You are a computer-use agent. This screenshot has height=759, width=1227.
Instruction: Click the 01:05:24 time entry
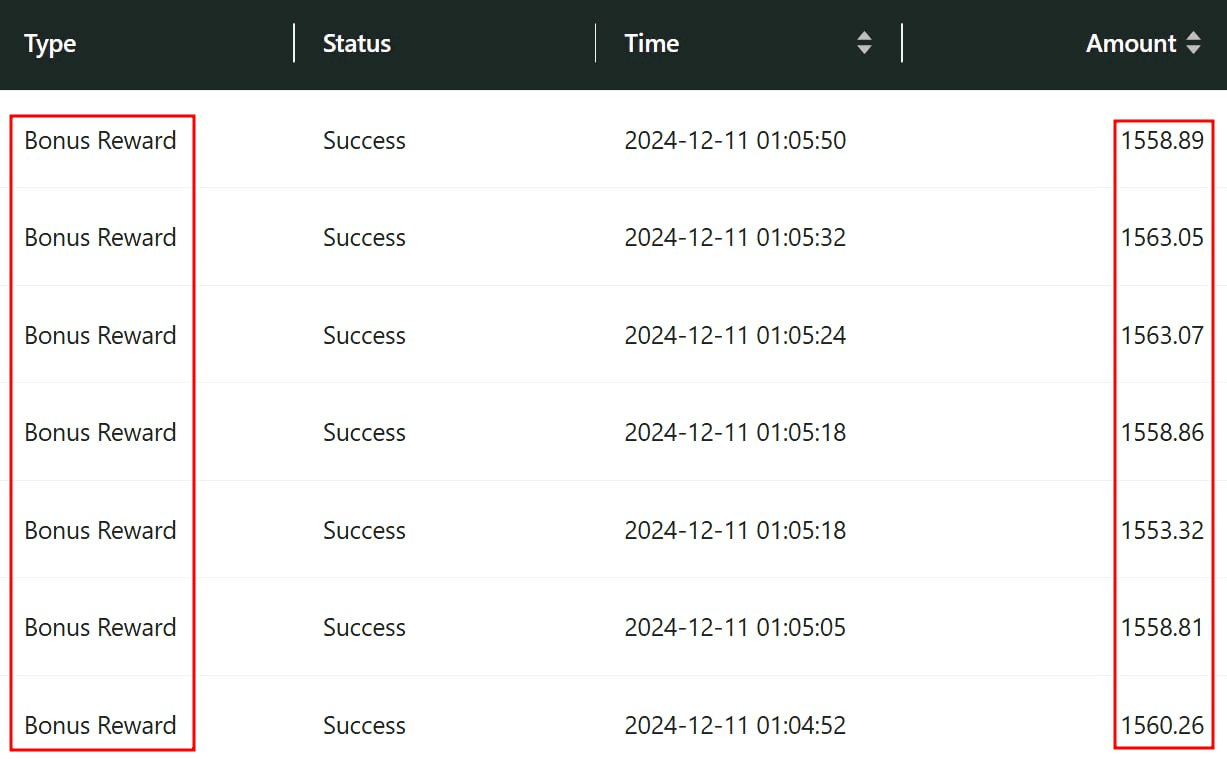[735, 335]
